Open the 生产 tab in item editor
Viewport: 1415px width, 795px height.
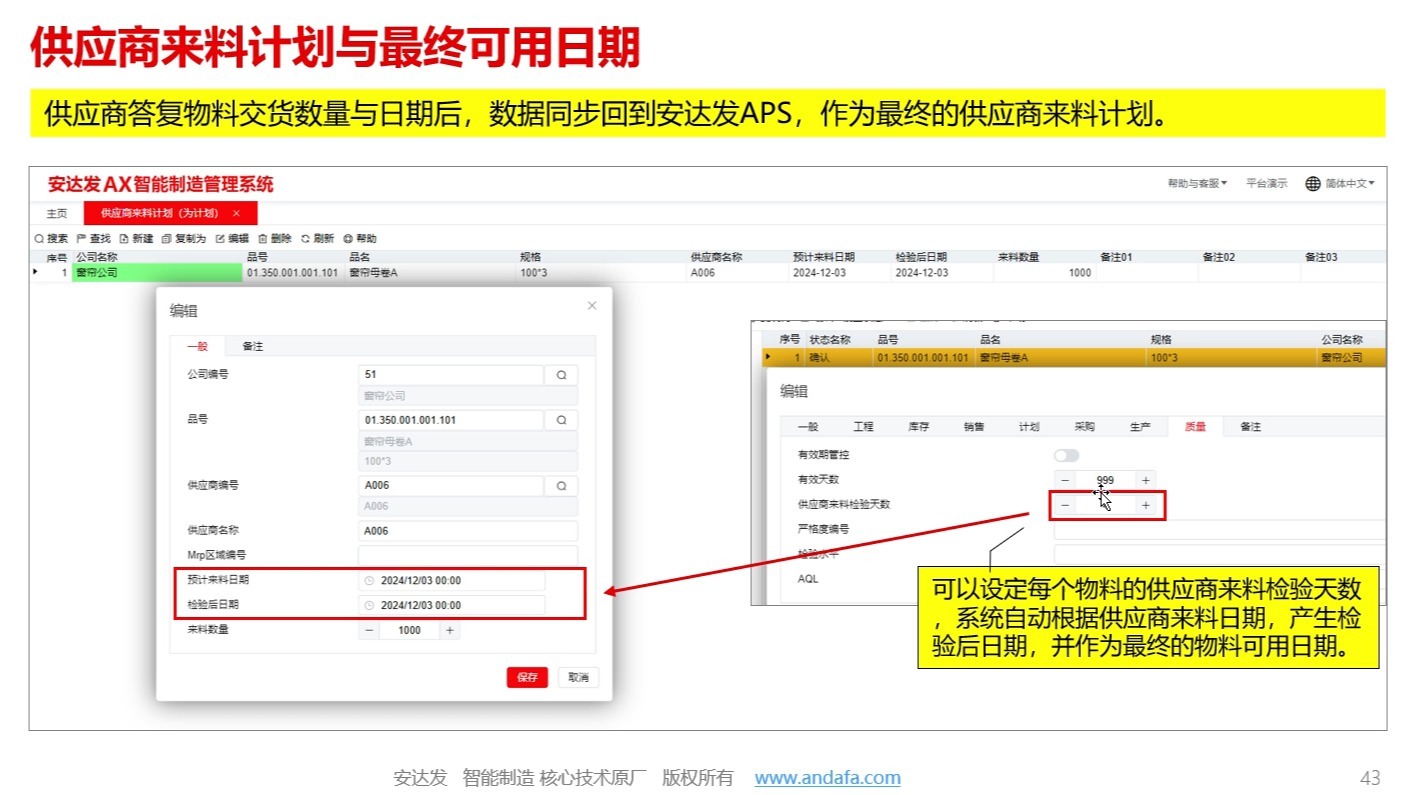[1140, 427]
